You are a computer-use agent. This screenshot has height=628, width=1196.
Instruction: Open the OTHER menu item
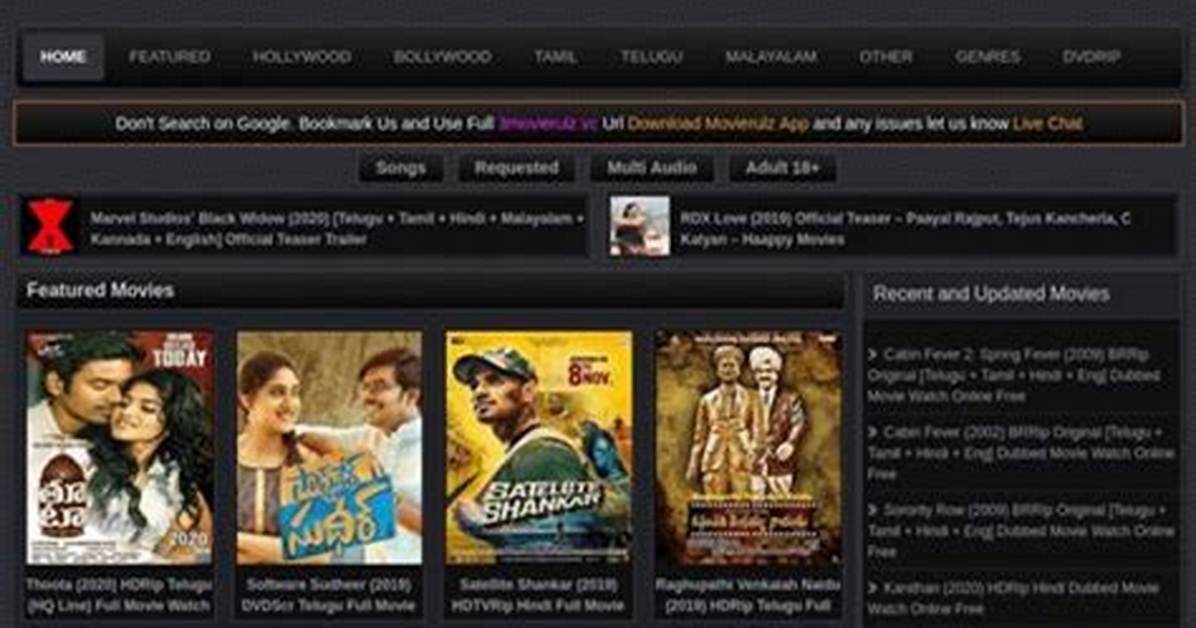point(885,56)
